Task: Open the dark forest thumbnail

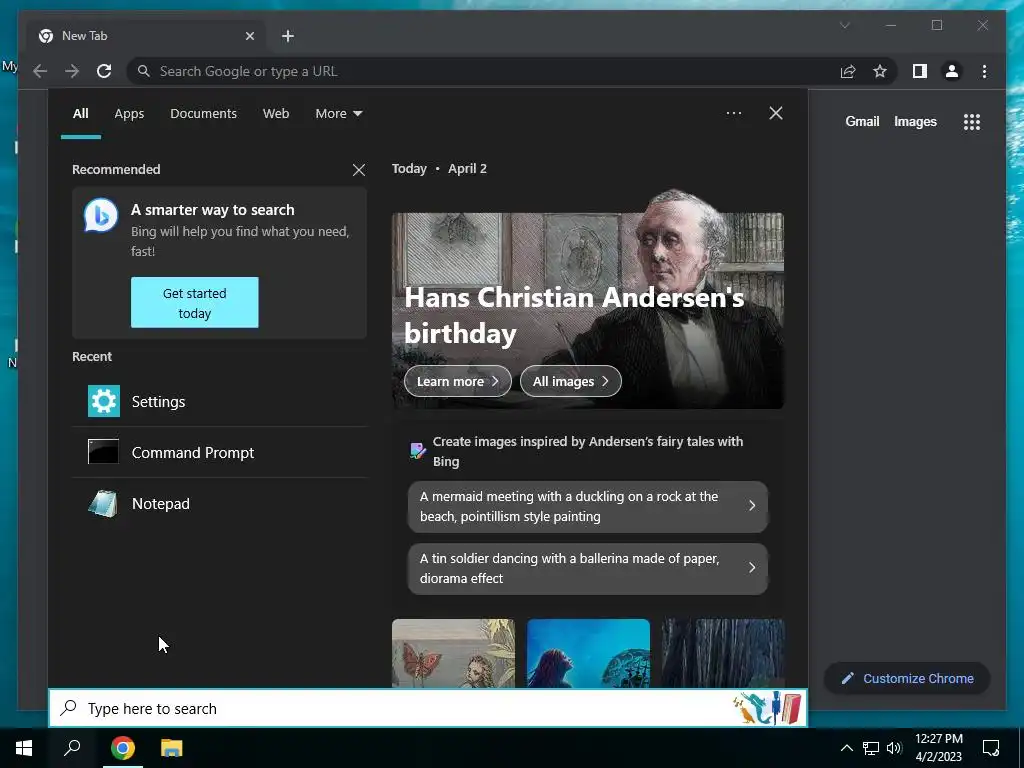Action: [723, 653]
